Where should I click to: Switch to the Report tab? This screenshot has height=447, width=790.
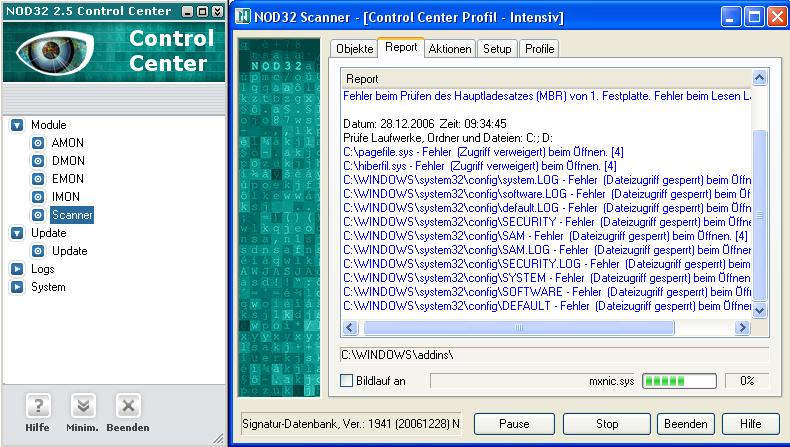(x=401, y=47)
